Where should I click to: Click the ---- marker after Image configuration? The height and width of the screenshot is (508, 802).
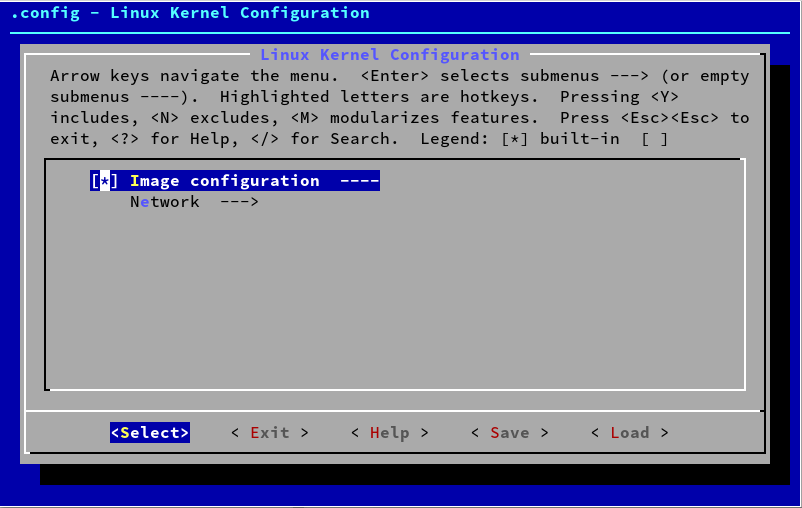pos(359,181)
